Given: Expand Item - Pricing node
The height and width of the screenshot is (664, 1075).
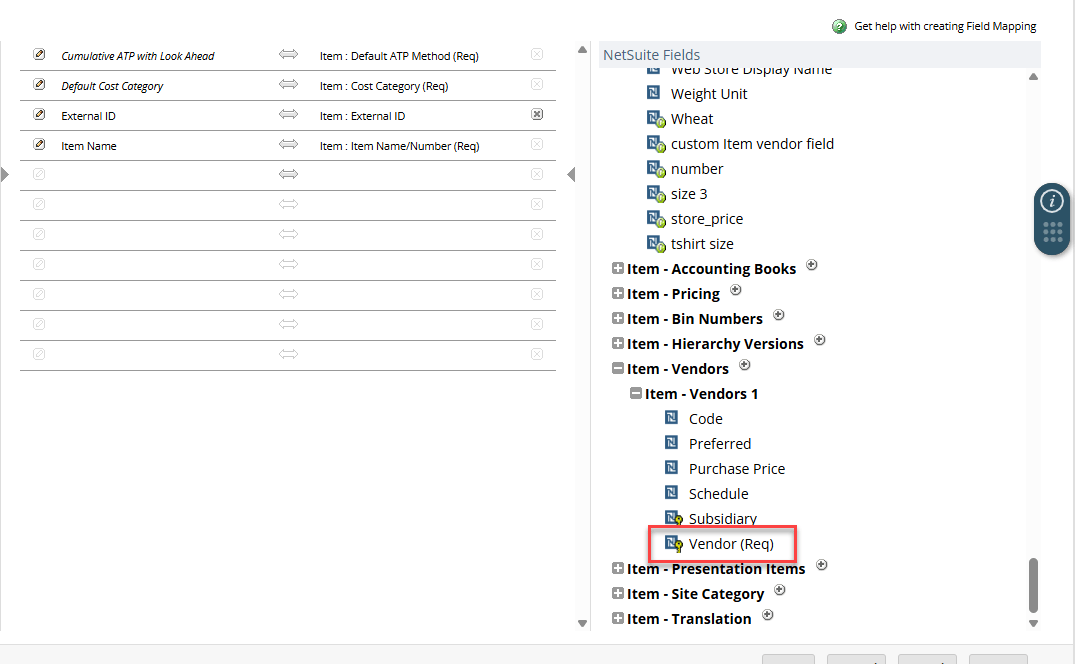Looking at the screenshot, I should [618, 293].
